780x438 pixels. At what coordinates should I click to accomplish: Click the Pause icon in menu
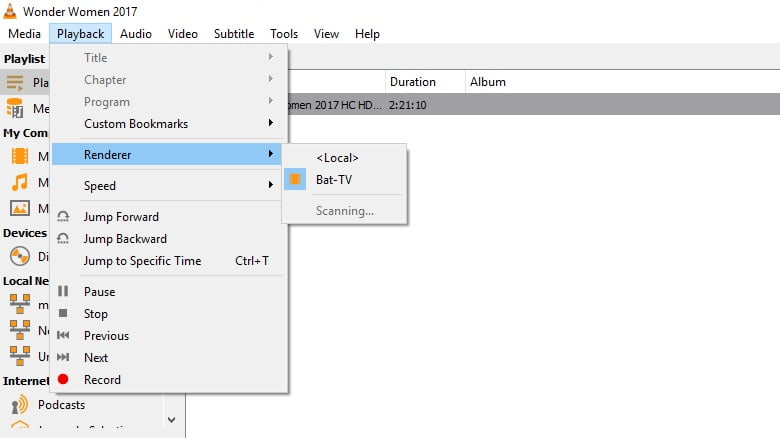point(63,291)
